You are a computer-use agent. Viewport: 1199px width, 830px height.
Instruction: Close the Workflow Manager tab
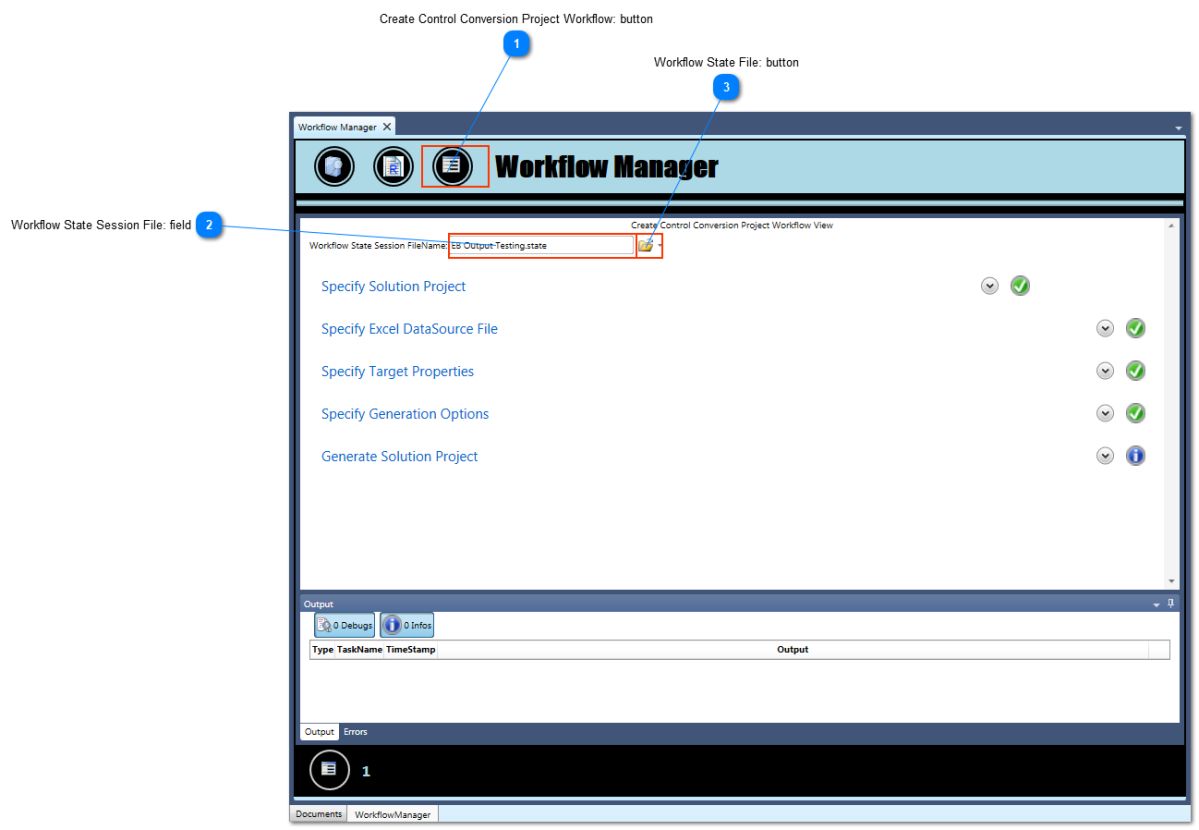387,127
